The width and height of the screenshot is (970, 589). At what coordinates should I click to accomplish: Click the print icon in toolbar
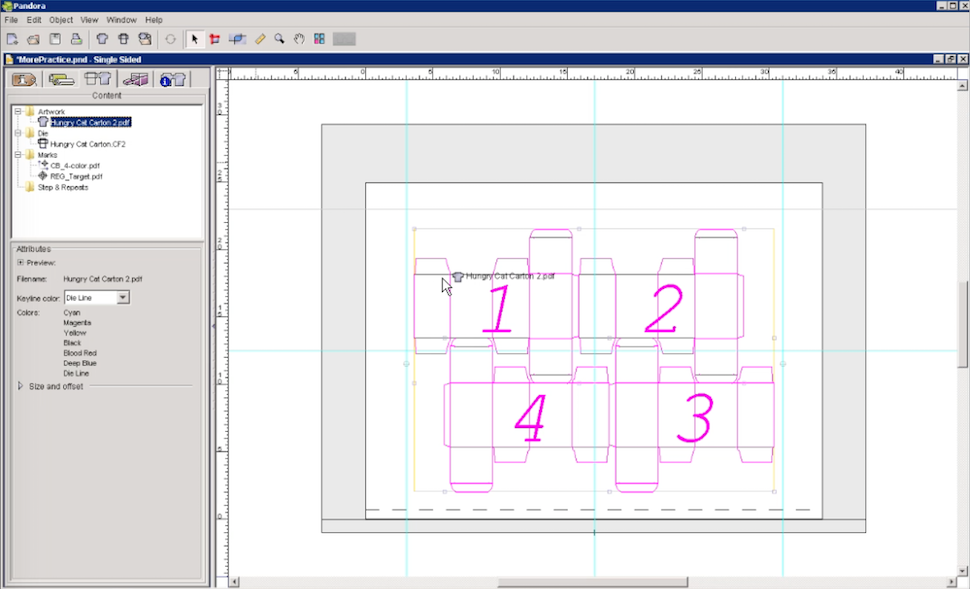pyautogui.click(x=75, y=39)
